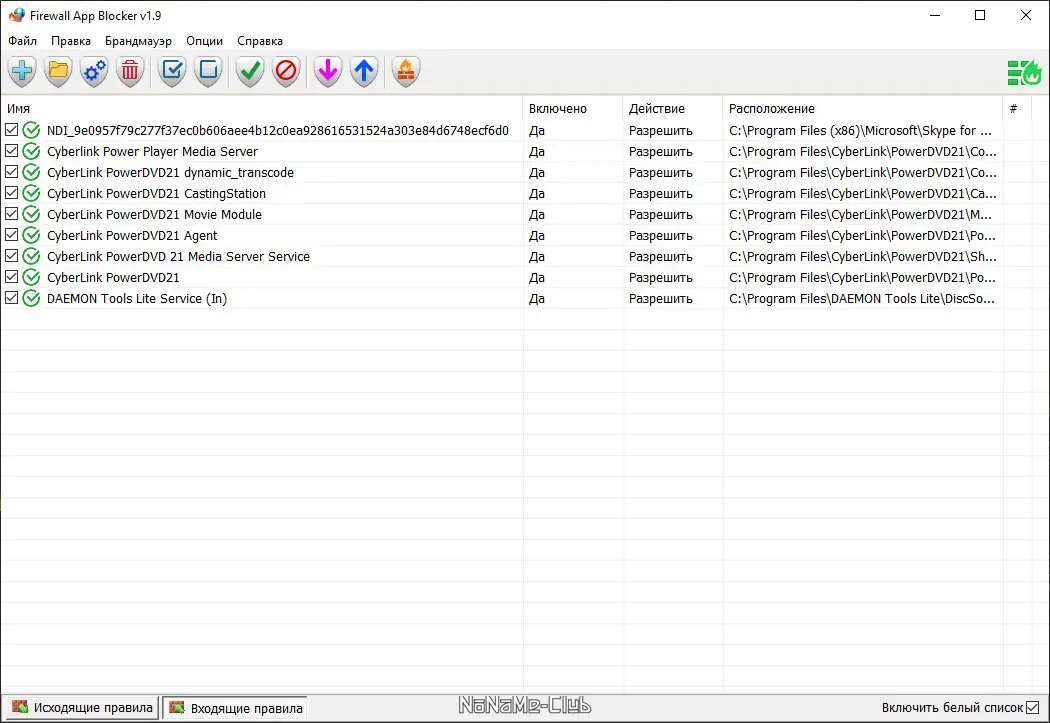This screenshot has width=1050, height=723.
Task: Open the Опции menu
Action: pos(204,41)
